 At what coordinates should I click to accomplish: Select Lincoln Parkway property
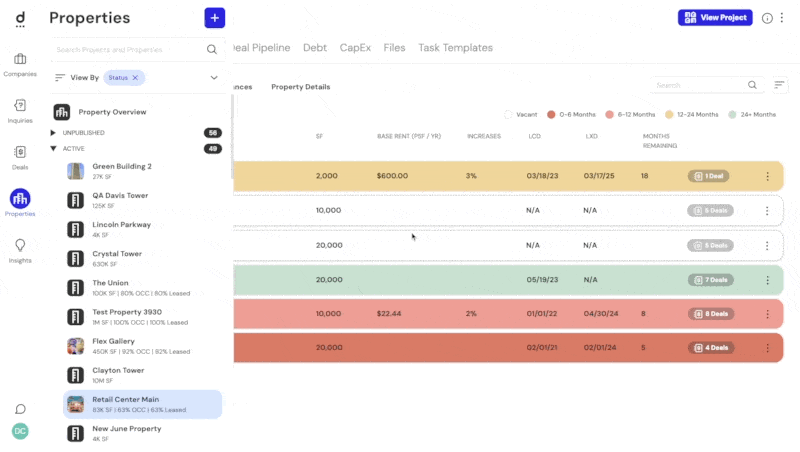143,230
